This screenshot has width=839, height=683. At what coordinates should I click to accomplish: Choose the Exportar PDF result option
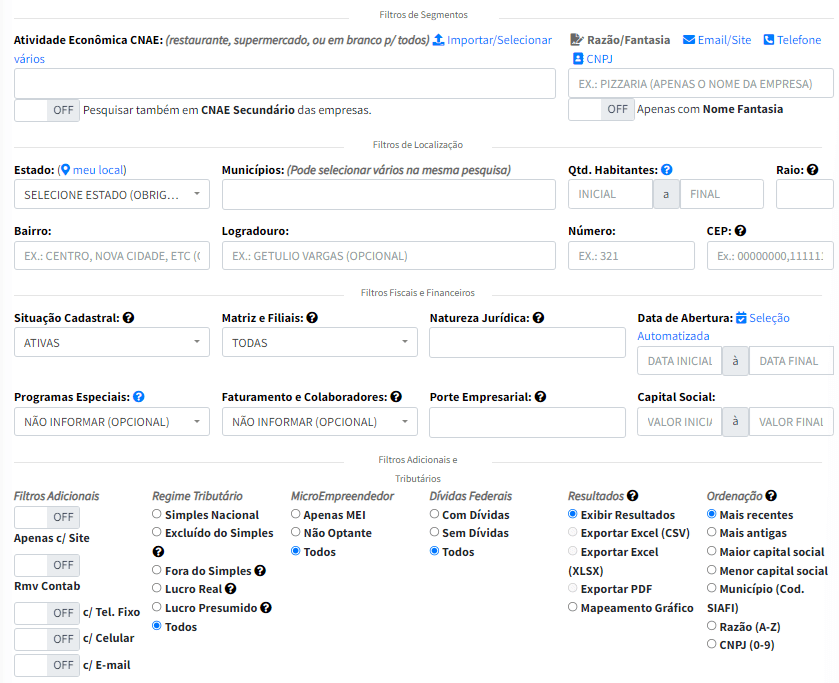pos(573,588)
